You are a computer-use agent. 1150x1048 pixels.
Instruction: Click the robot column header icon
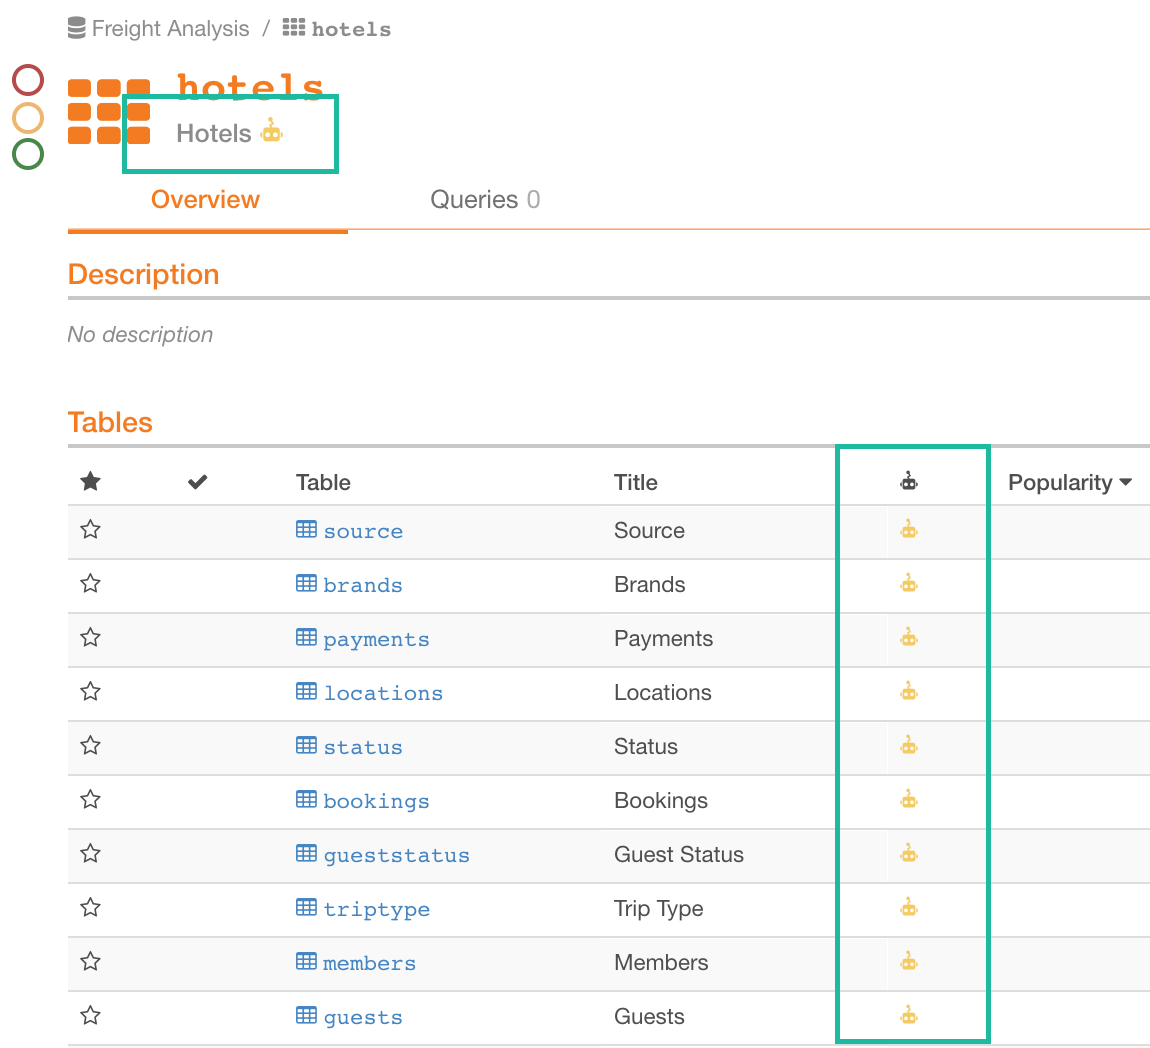pyautogui.click(x=909, y=481)
